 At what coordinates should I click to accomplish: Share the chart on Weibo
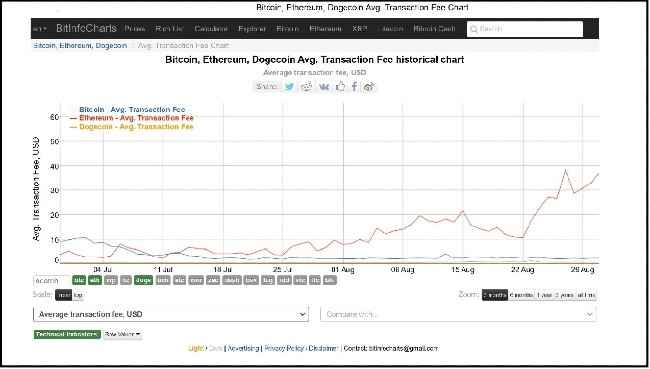(x=369, y=87)
